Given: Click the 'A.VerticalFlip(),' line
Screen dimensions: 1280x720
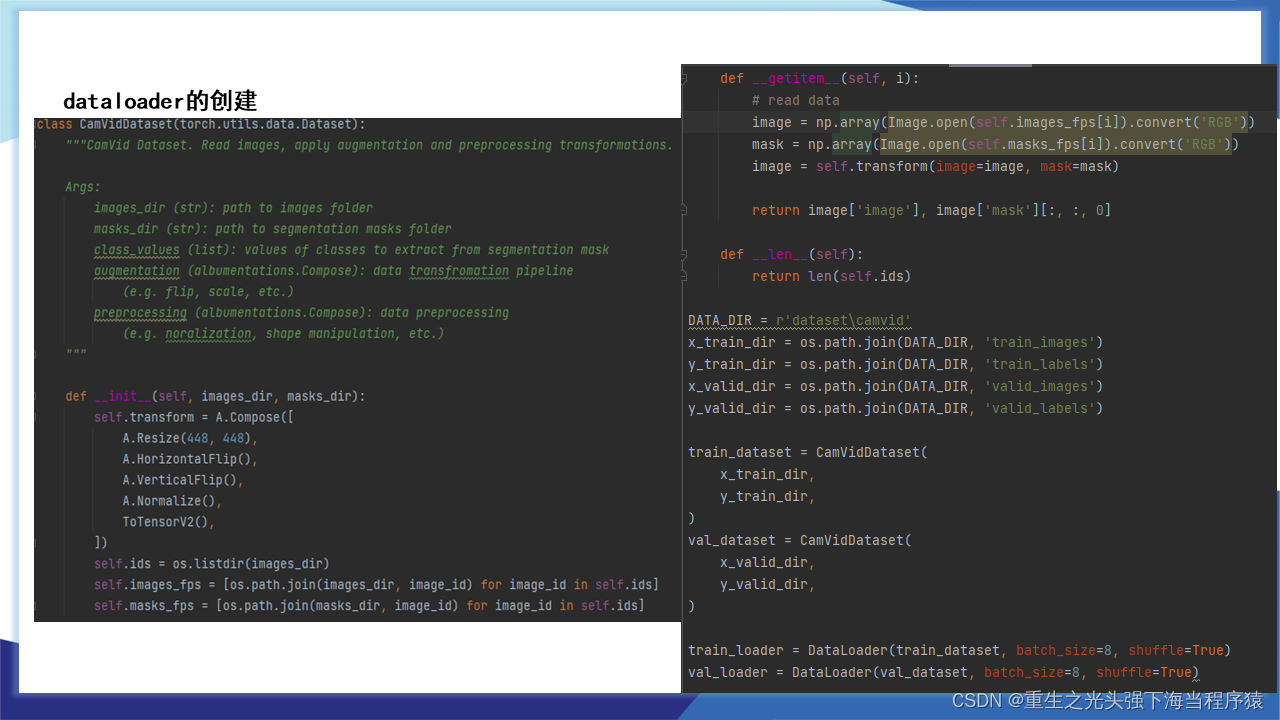Looking at the screenshot, I should click(x=183, y=480).
